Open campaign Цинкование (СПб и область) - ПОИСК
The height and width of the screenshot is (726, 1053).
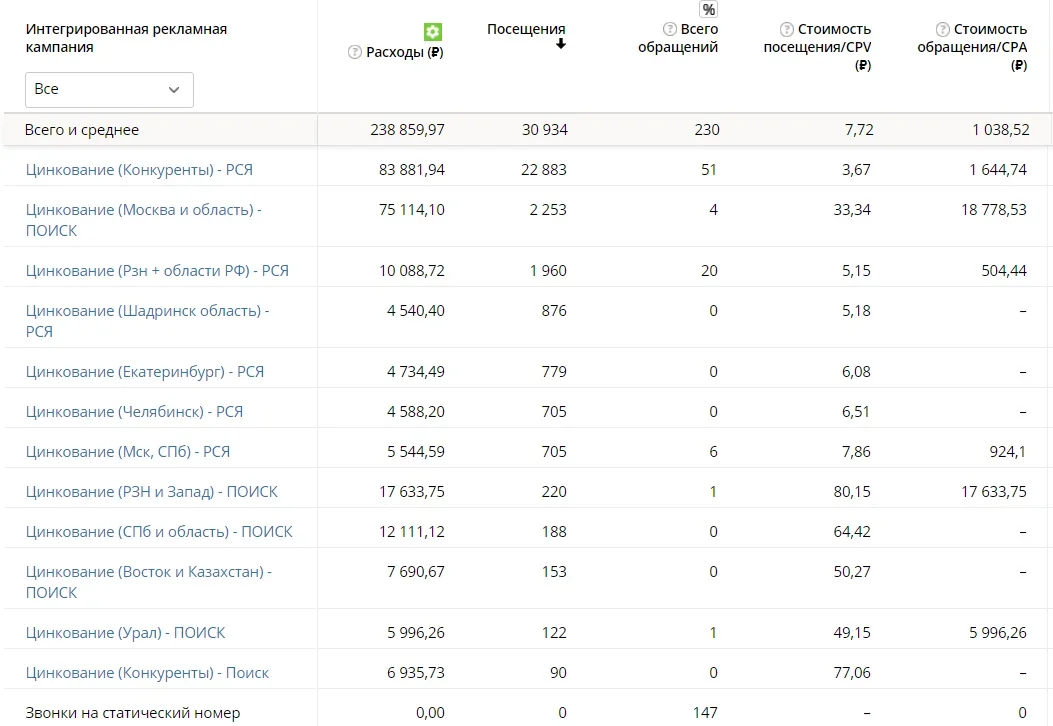(x=159, y=532)
